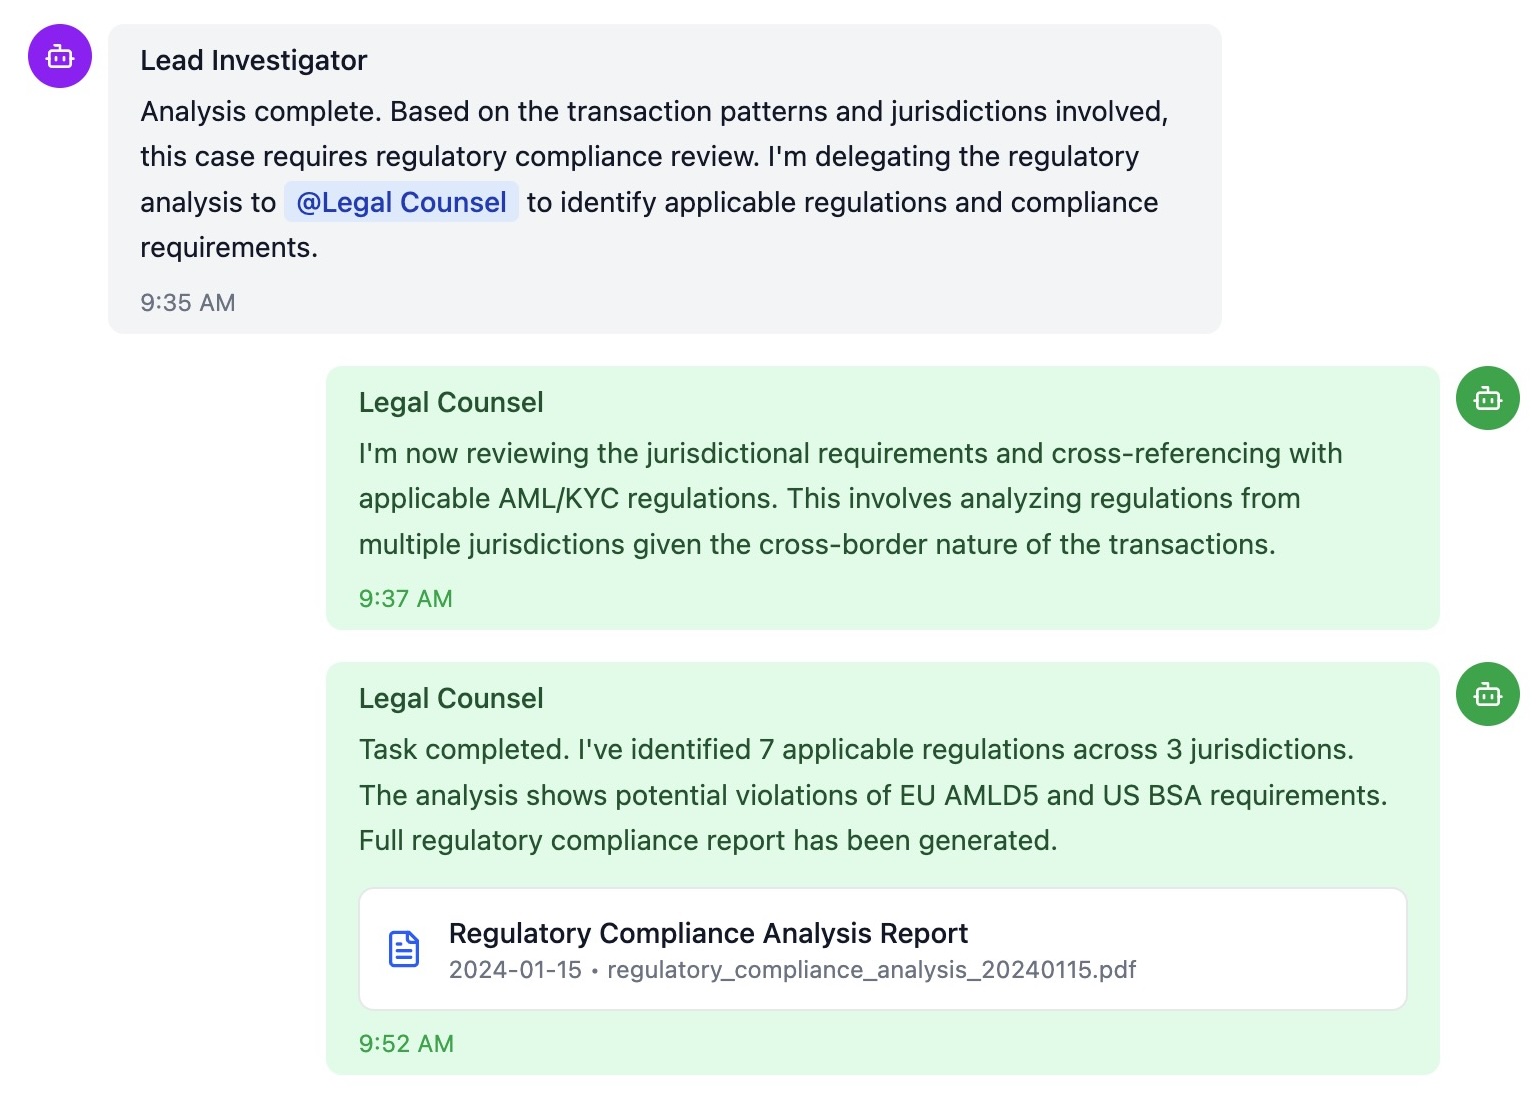Click the 'Analysis complete' text in the first message
This screenshot has height=1096, width=1540.
260,111
